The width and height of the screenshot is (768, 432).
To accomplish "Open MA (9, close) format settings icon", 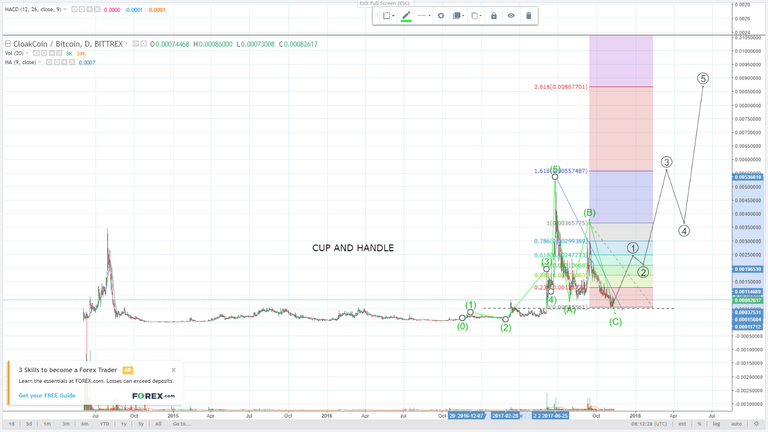I will click(57, 62).
